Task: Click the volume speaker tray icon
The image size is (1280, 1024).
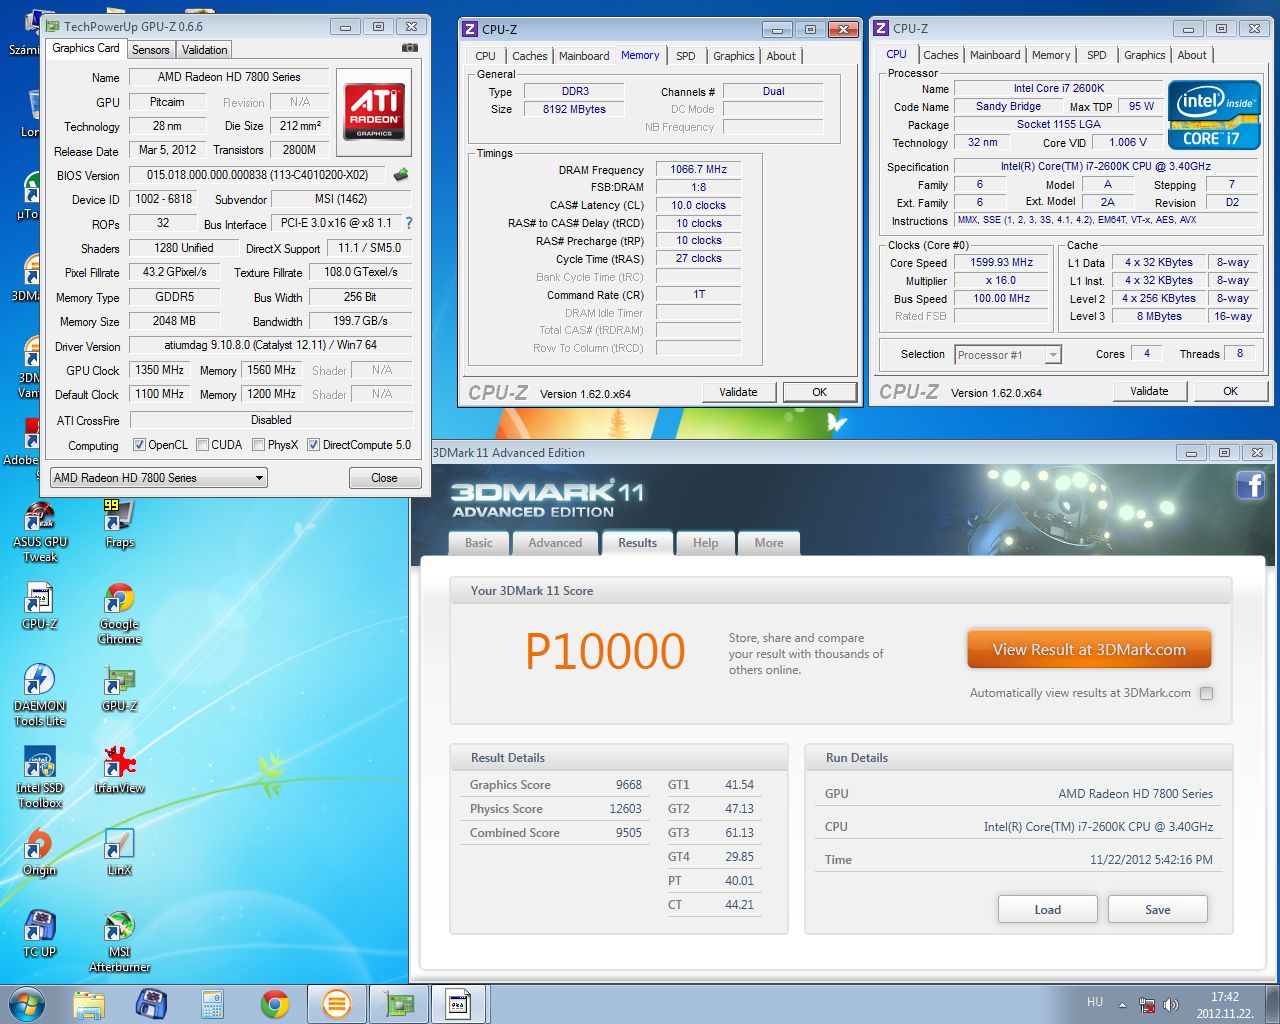Action: click(1171, 1005)
